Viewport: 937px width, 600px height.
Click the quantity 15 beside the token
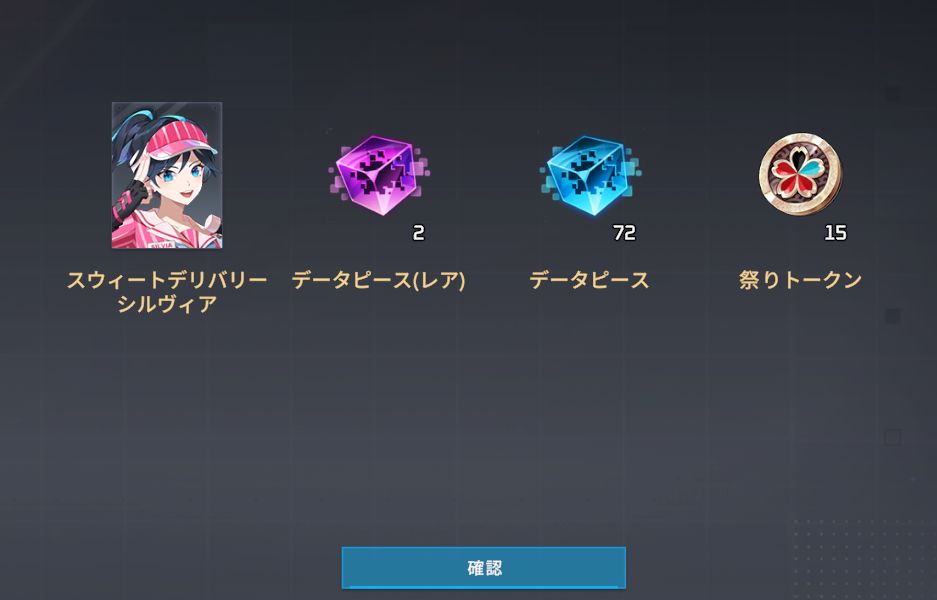(835, 232)
